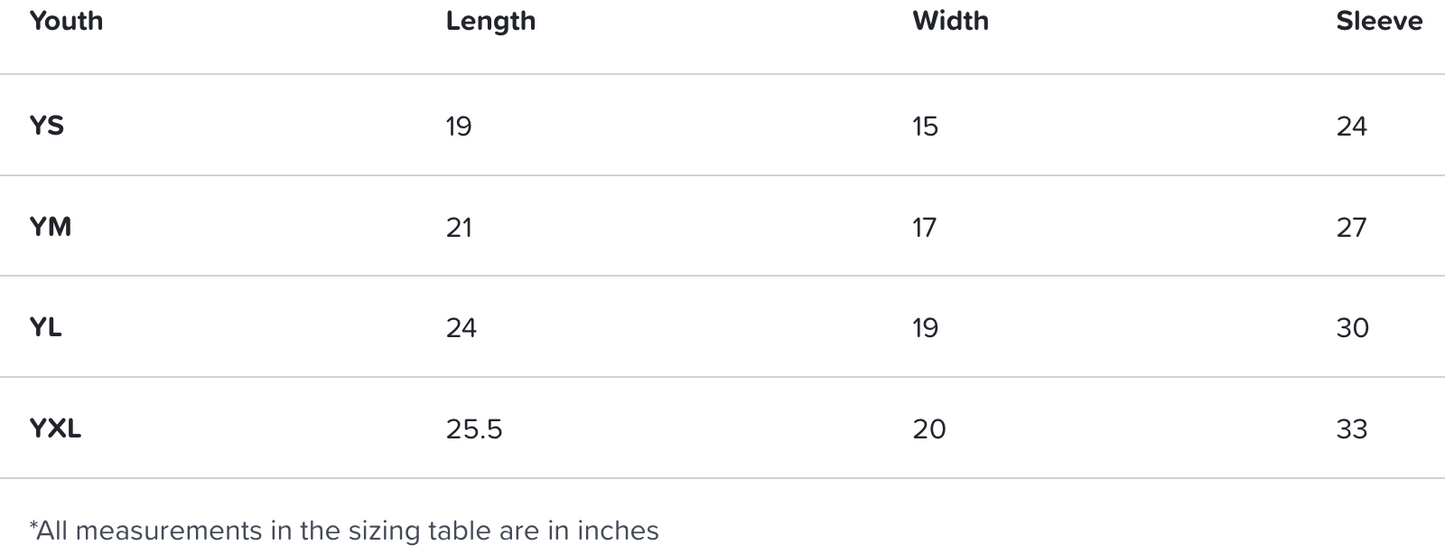Select the YXL size row label
This screenshot has height=555, width=1445.
(56, 429)
